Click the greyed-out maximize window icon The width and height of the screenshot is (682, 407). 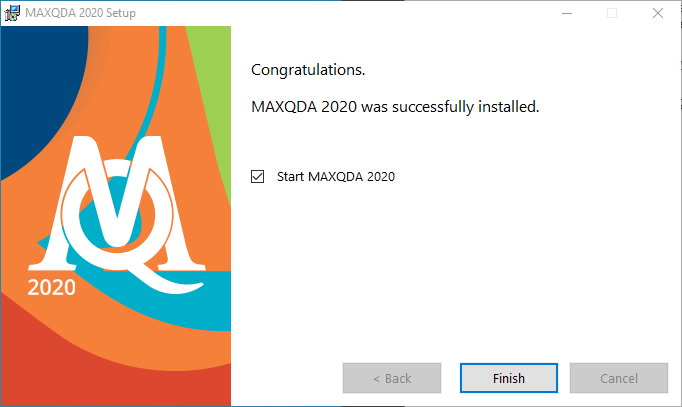(612, 13)
